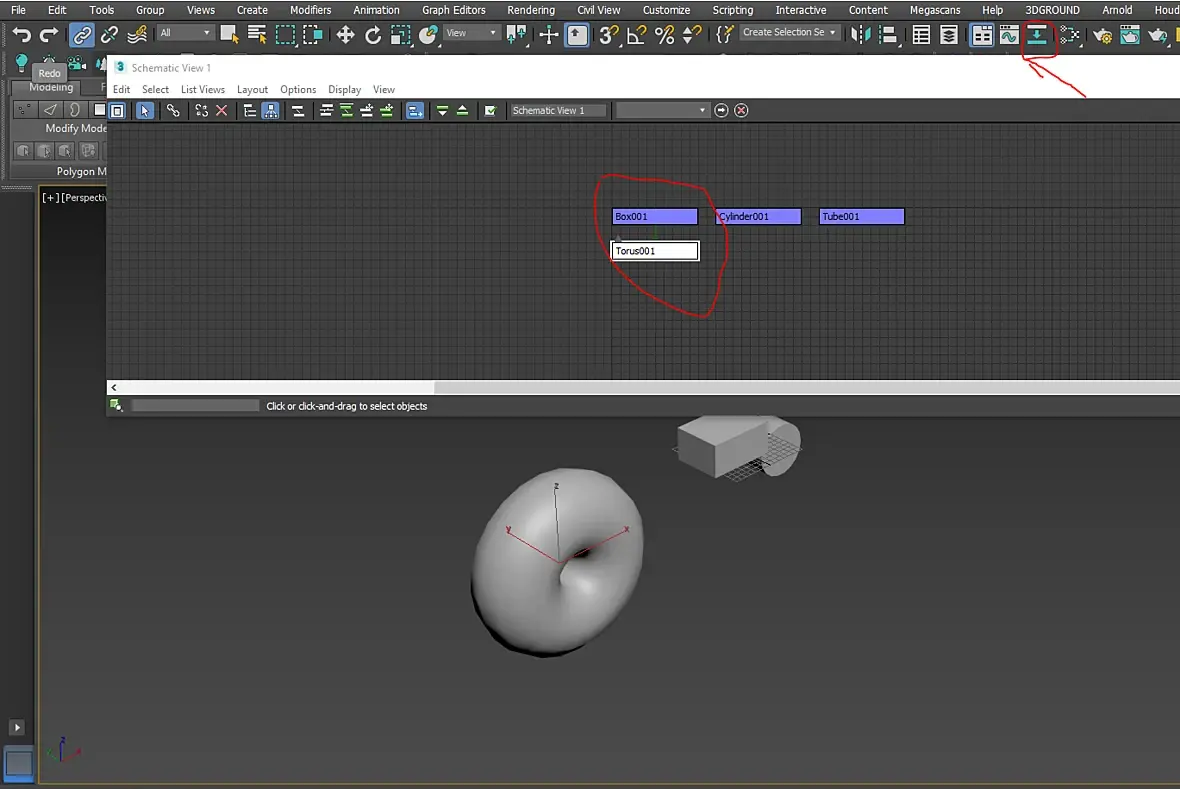Open the View reference coordinate dropdown
Viewport: 1180px width, 789px height.
tap(471, 33)
